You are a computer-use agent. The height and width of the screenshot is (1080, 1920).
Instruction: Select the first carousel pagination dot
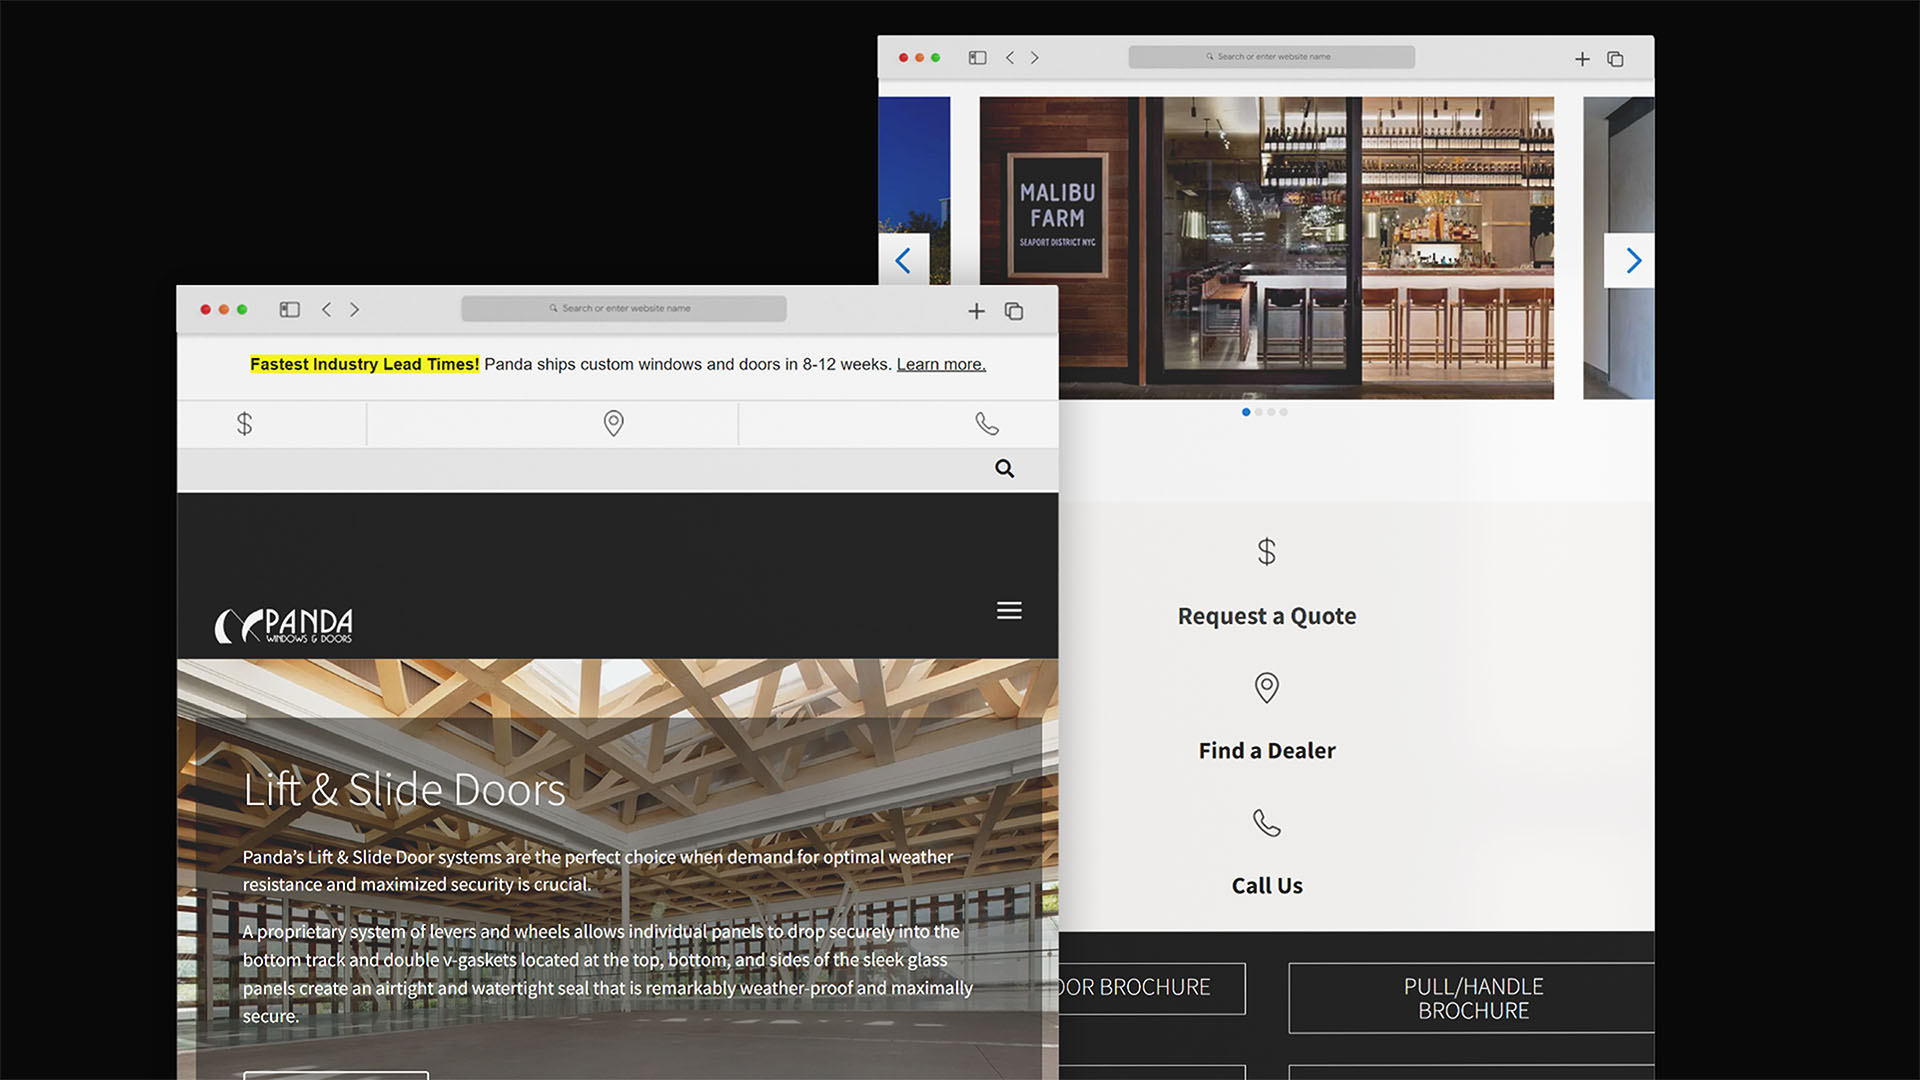click(x=1246, y=412)
